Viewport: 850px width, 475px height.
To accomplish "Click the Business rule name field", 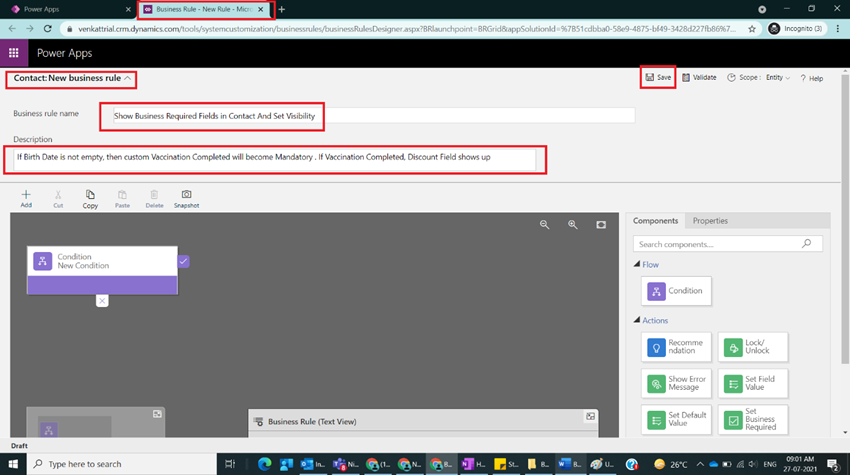I will pyautogui.click(x=373, y=115).
